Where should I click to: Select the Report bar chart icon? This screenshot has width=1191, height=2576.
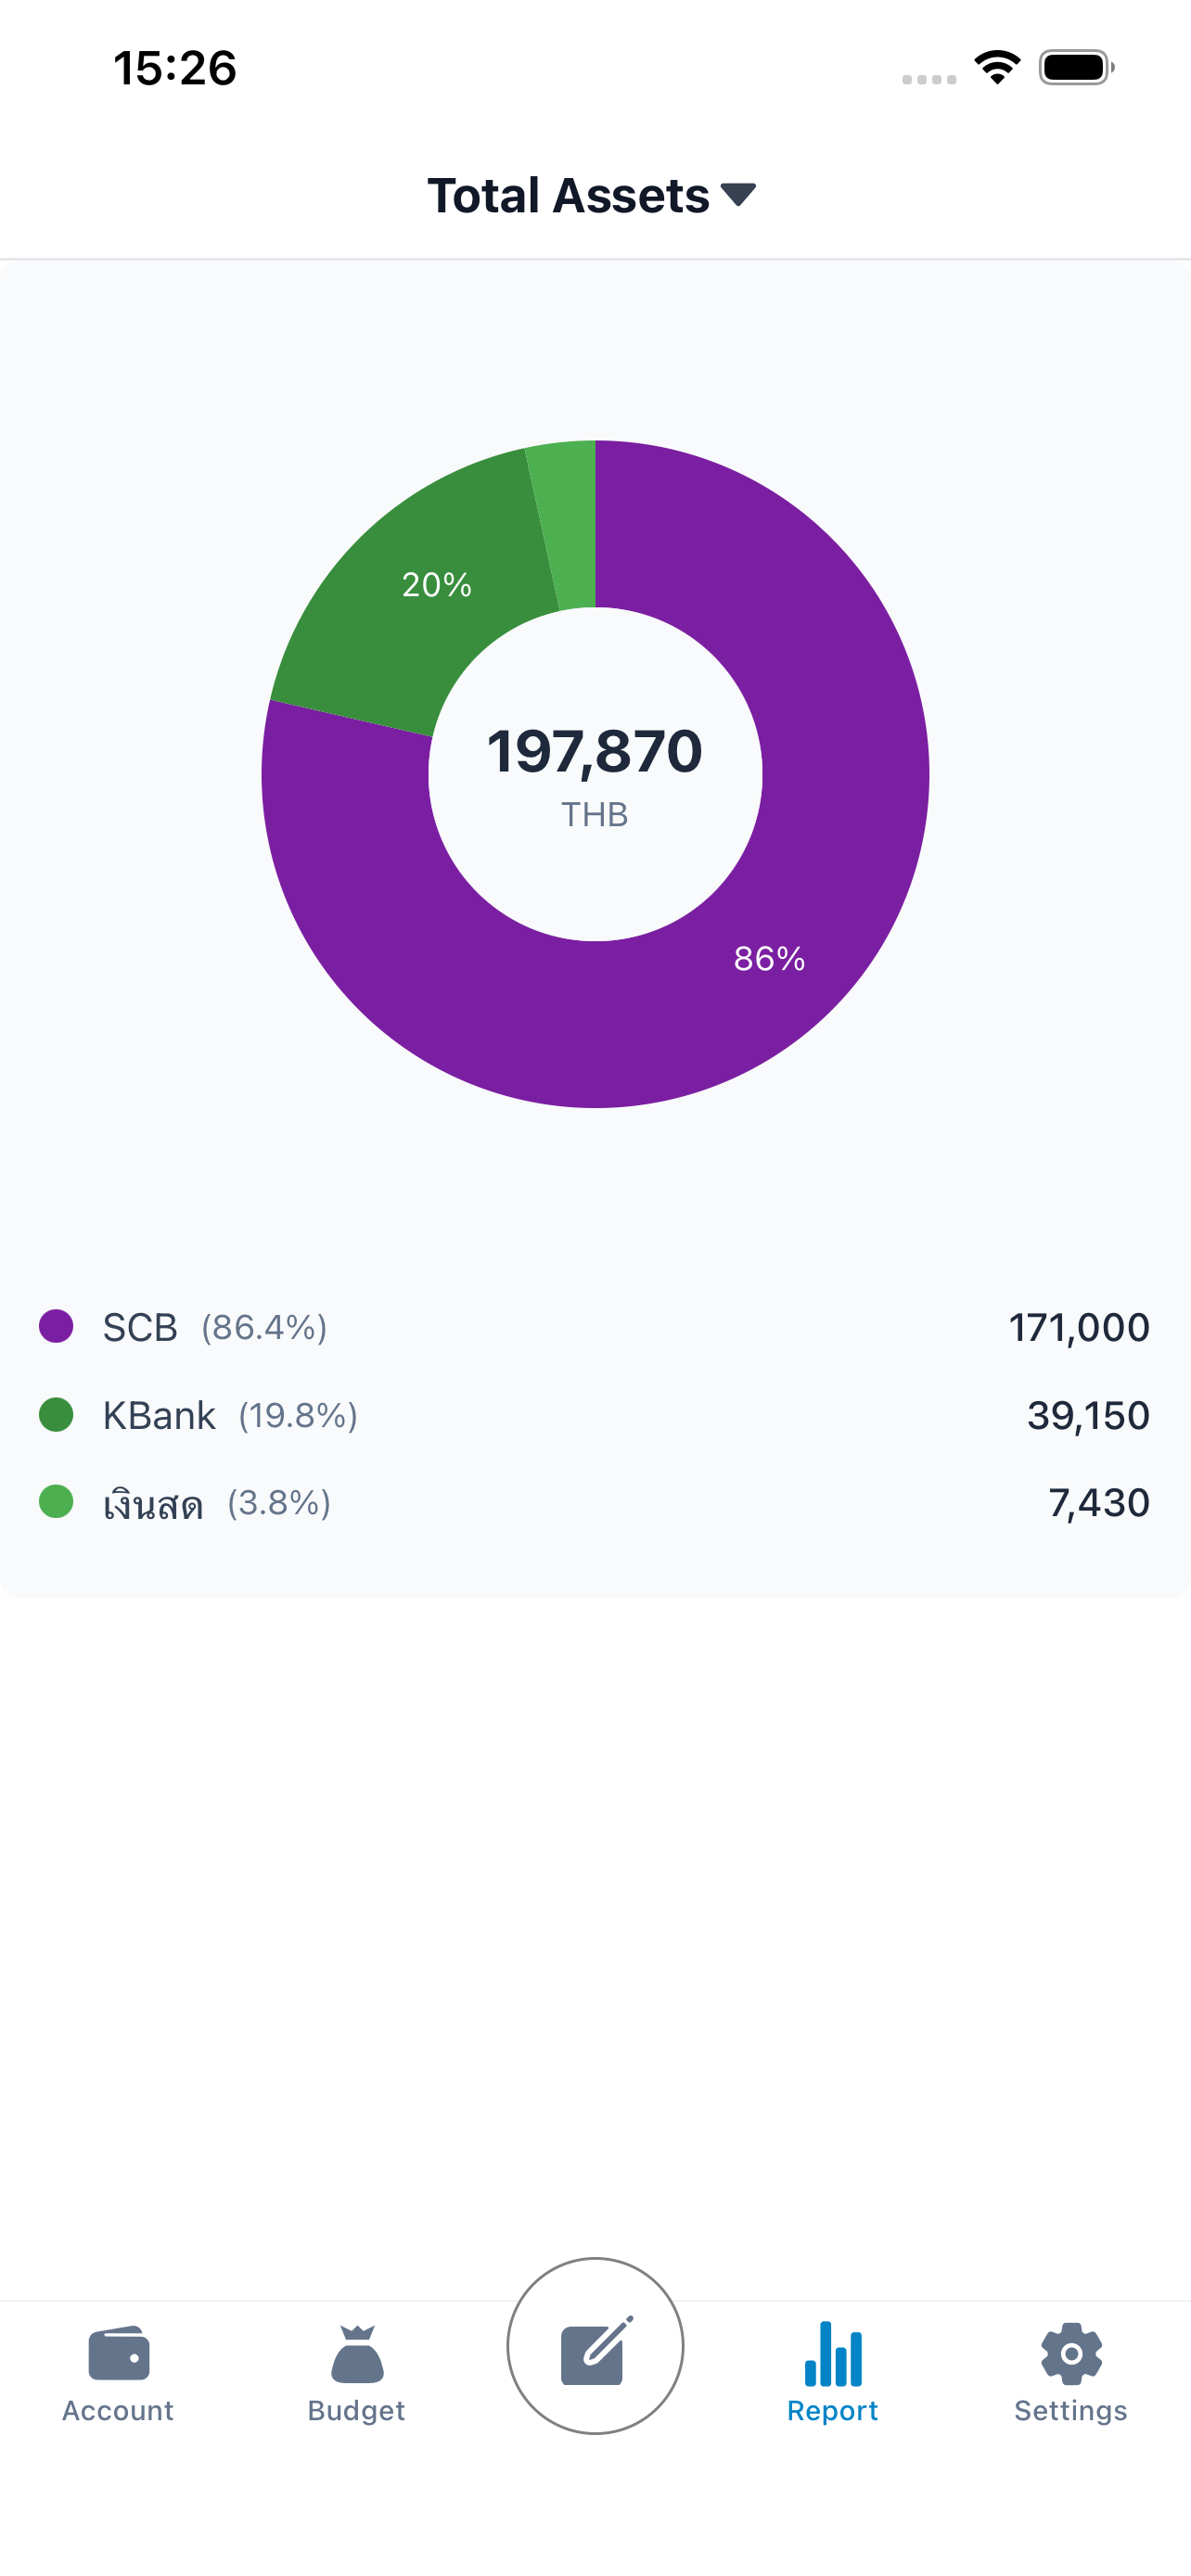pyautogui.click(x=833, y=2353)
